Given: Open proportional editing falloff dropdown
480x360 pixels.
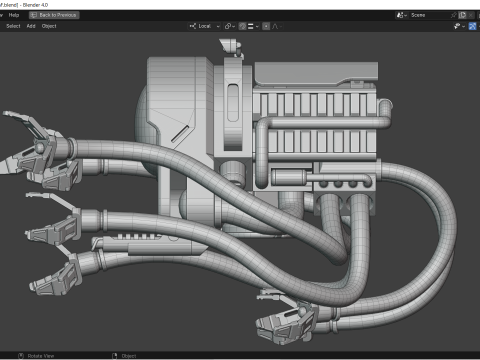Looking at the screenshot, I should click(277, 26).
